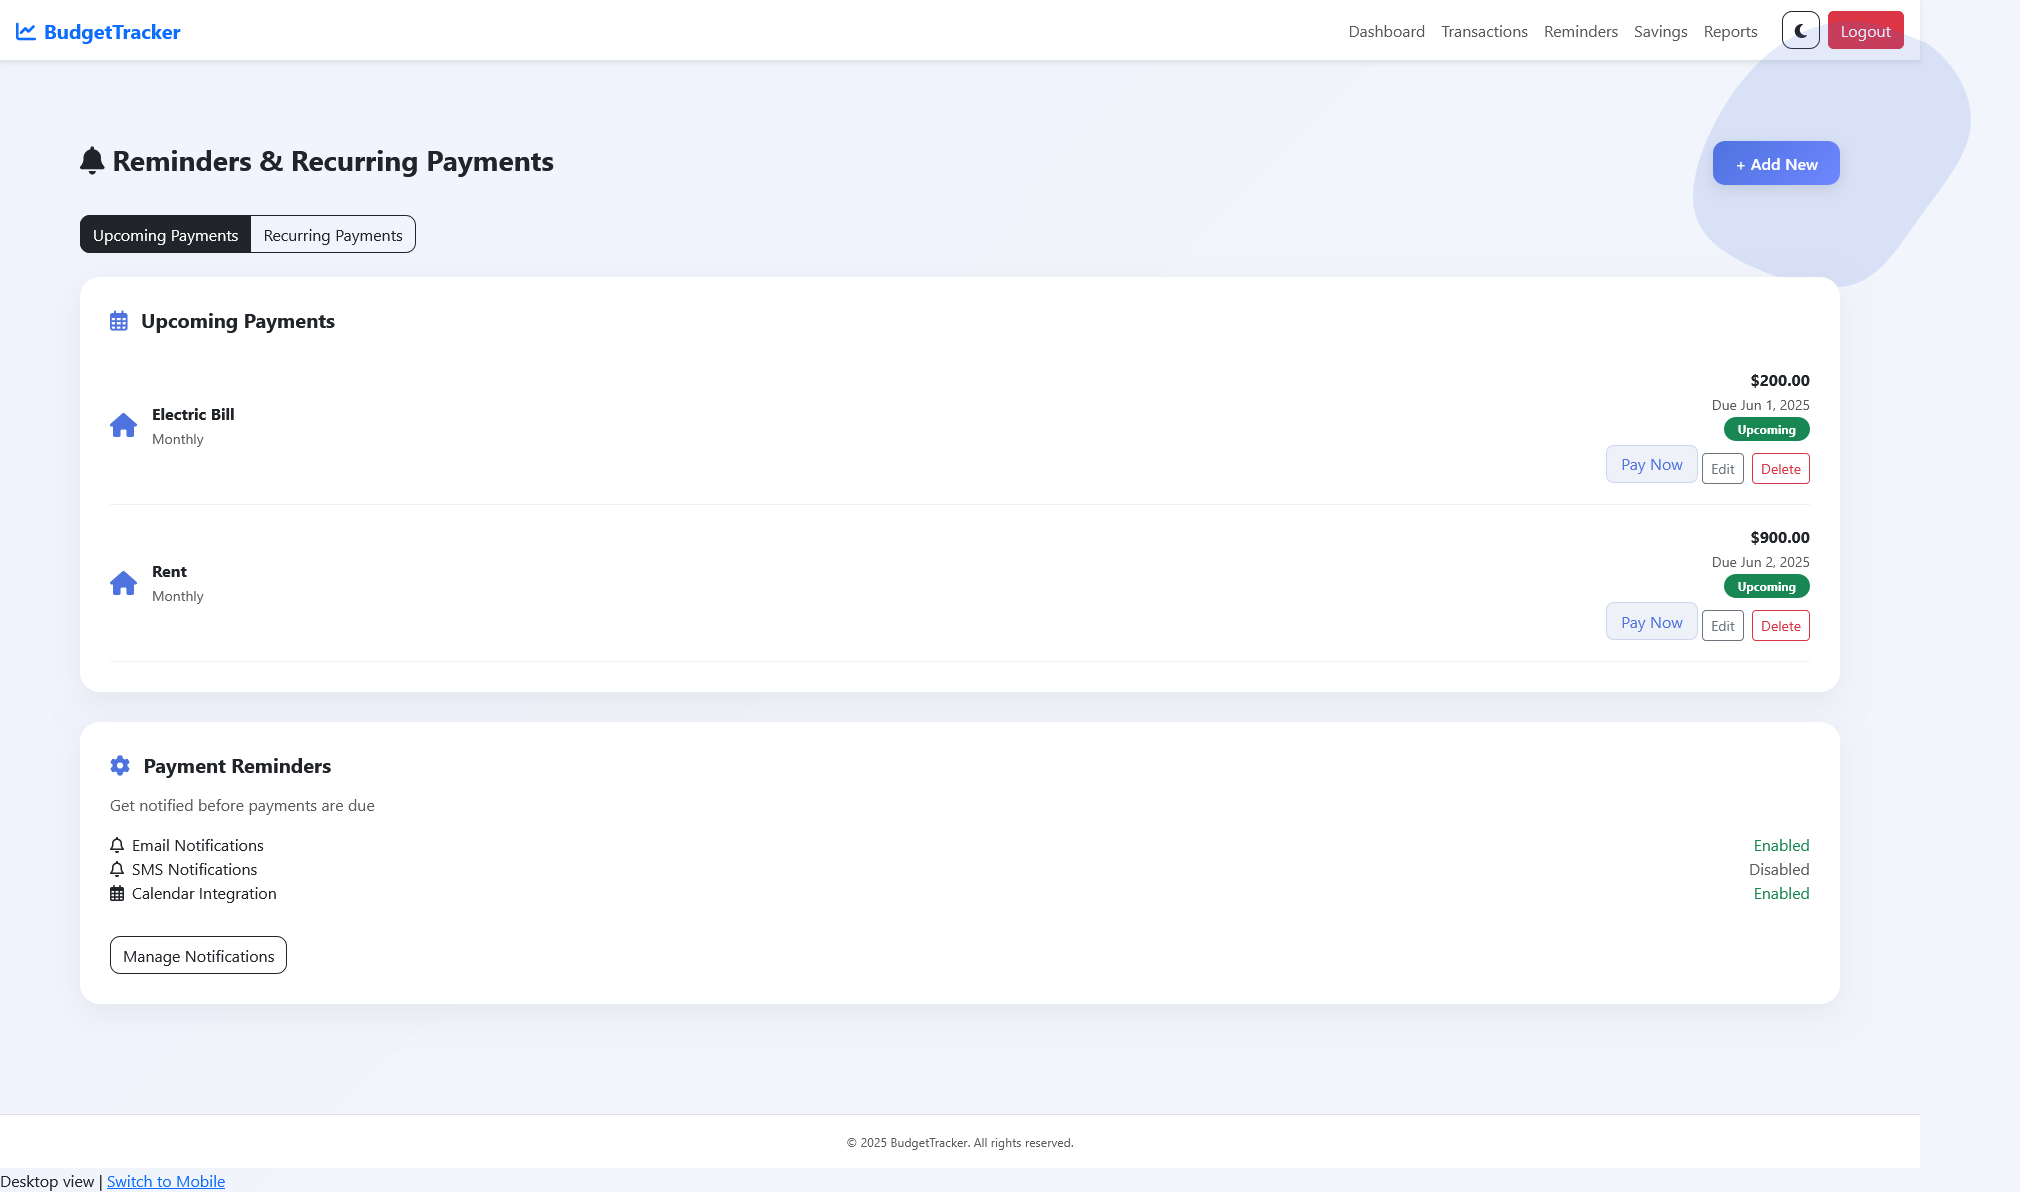Screen dimensions: 2020x1192
Task: Follow the Switch to Mobile link
Action: pyautogui.click(x=166, y=1181)
